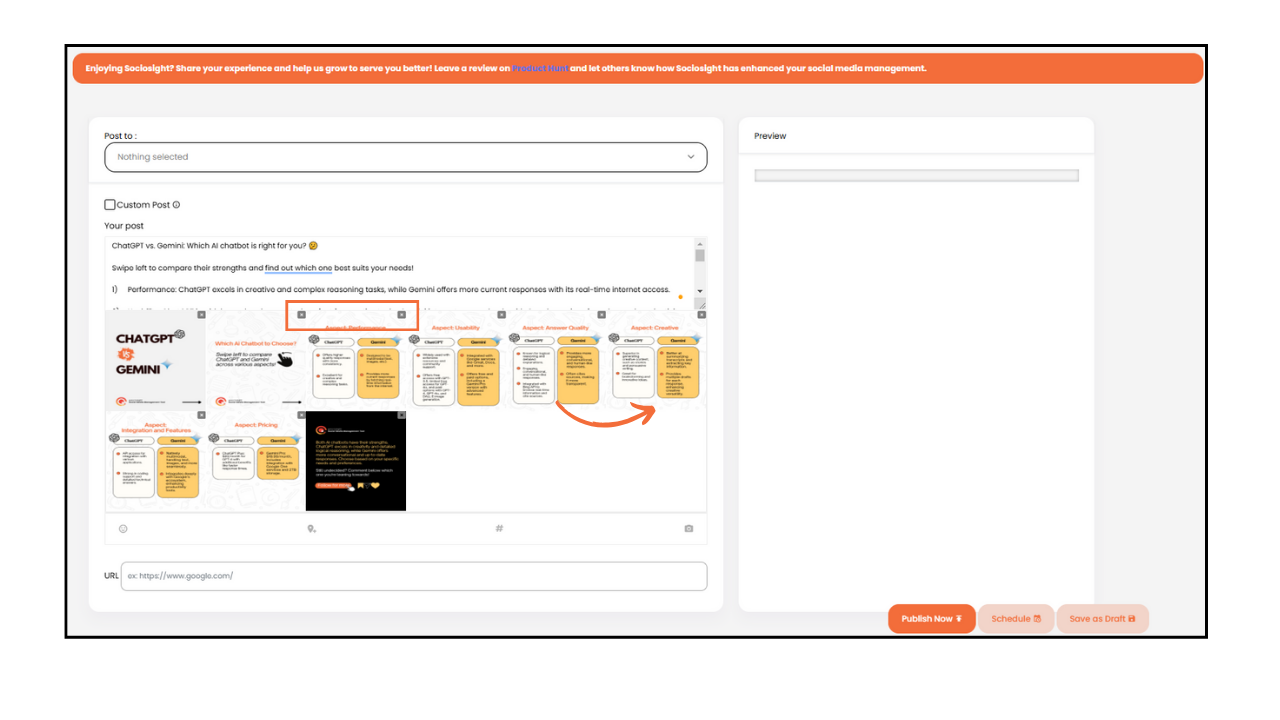This screenshot has width=1280, height=720.
Task: Remove the 'Which AI Chatbot to Choose?' image
Action: tap(301, 315)
